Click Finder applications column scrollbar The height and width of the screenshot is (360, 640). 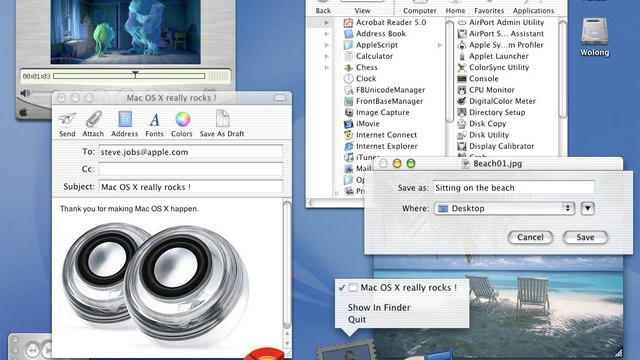[449, 71]
